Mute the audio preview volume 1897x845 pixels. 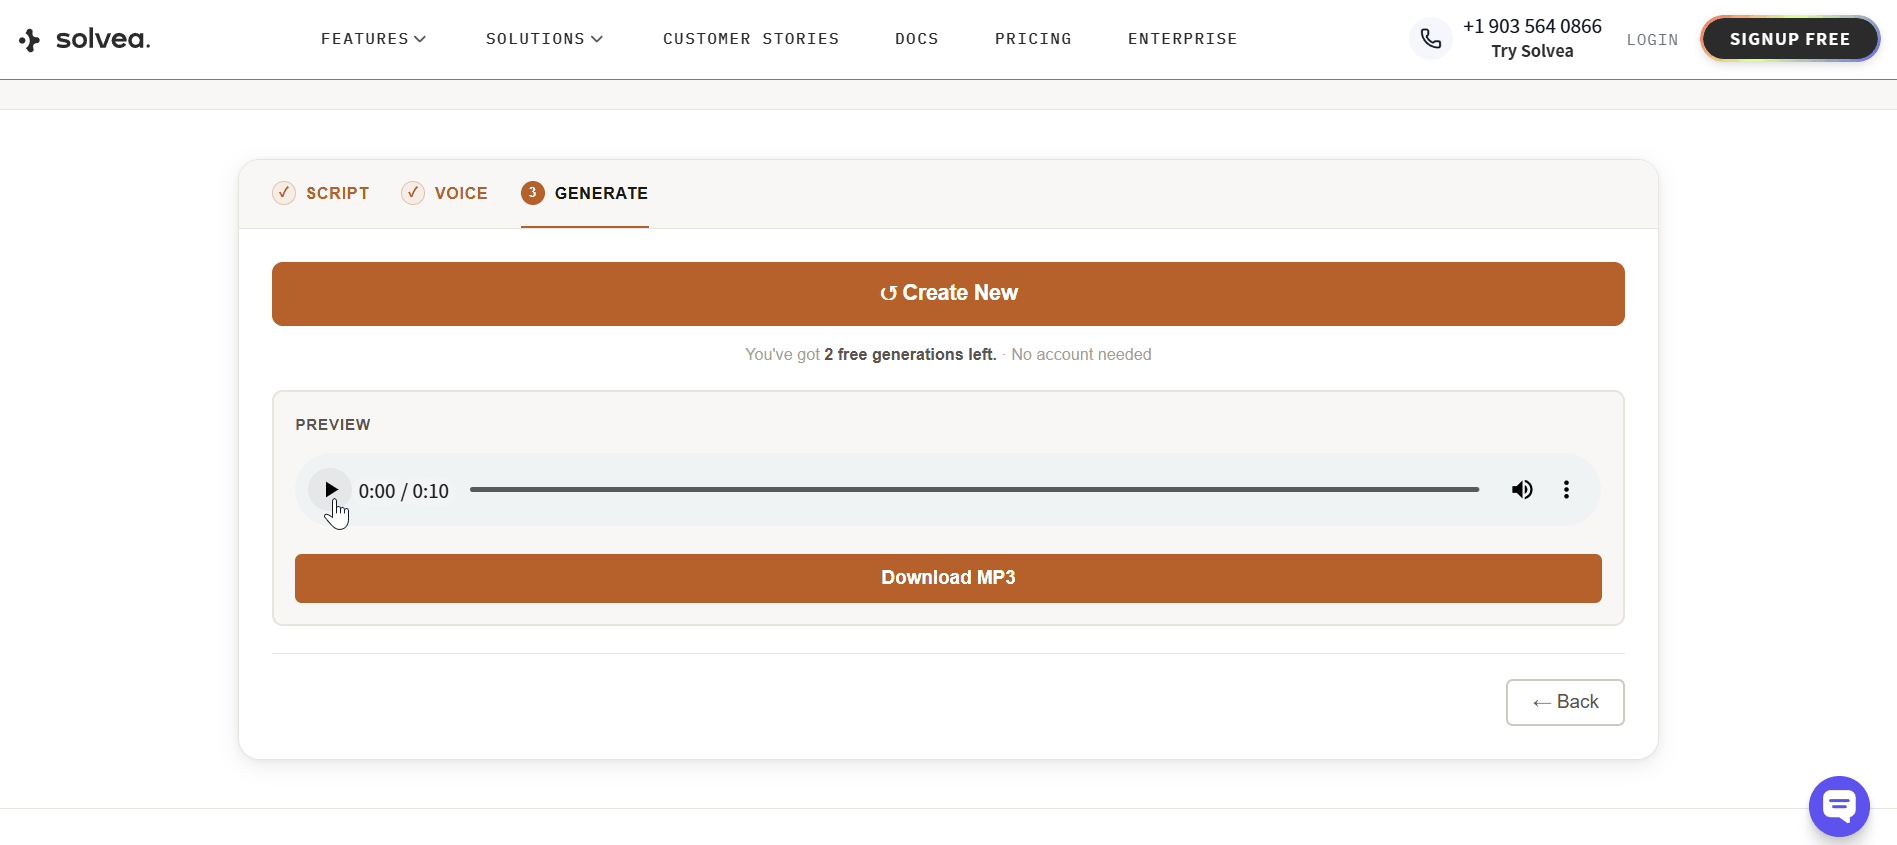[1521, 490]
